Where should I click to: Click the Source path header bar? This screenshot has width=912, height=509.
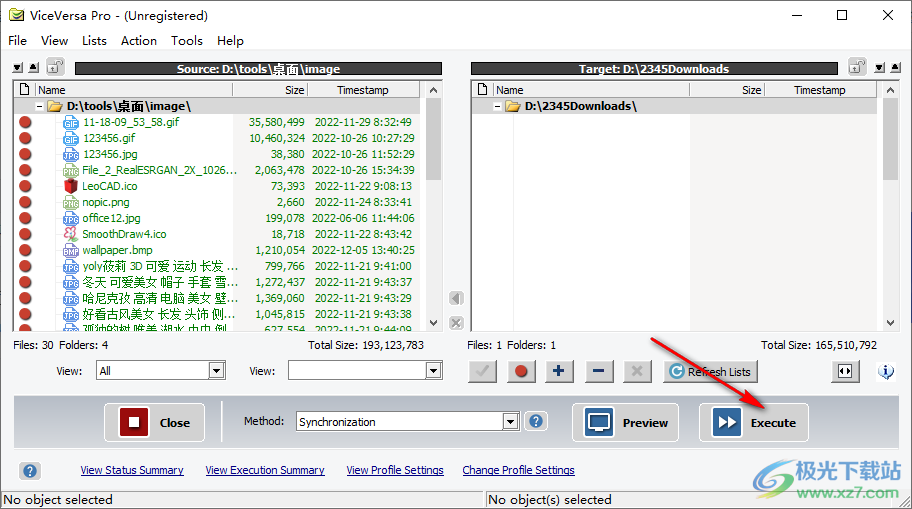258,69
